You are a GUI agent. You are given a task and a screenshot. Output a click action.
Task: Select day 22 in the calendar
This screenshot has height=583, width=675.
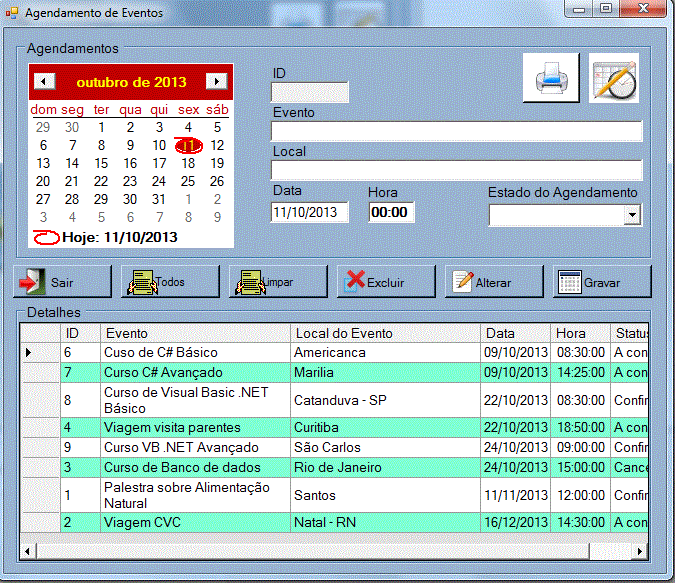[x=101, y=181]
